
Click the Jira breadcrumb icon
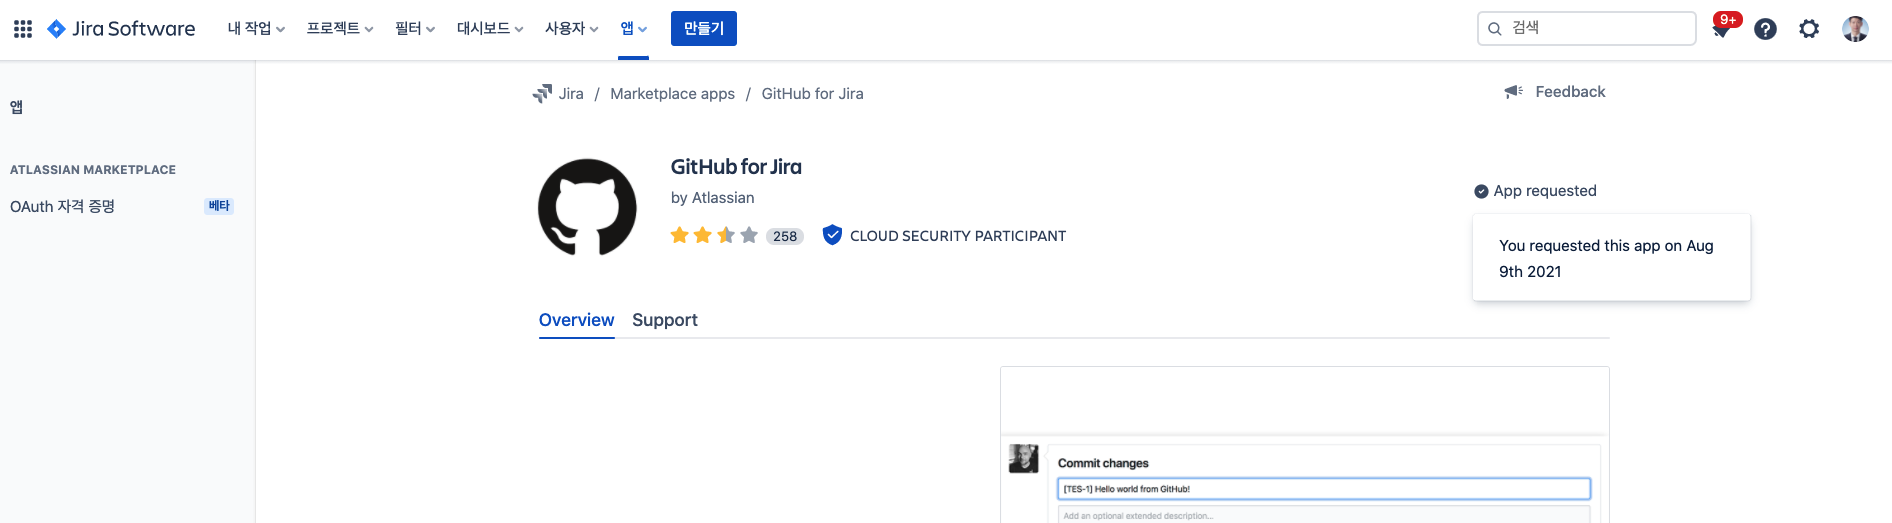[542, 93]
